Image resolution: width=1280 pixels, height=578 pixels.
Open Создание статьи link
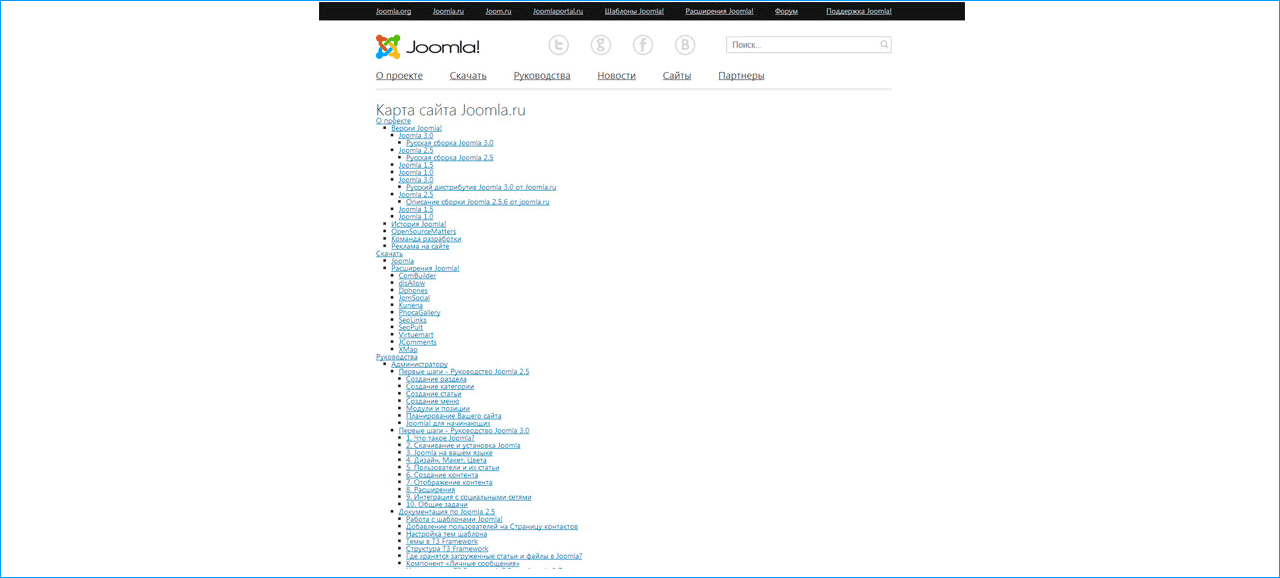(433, 394)
